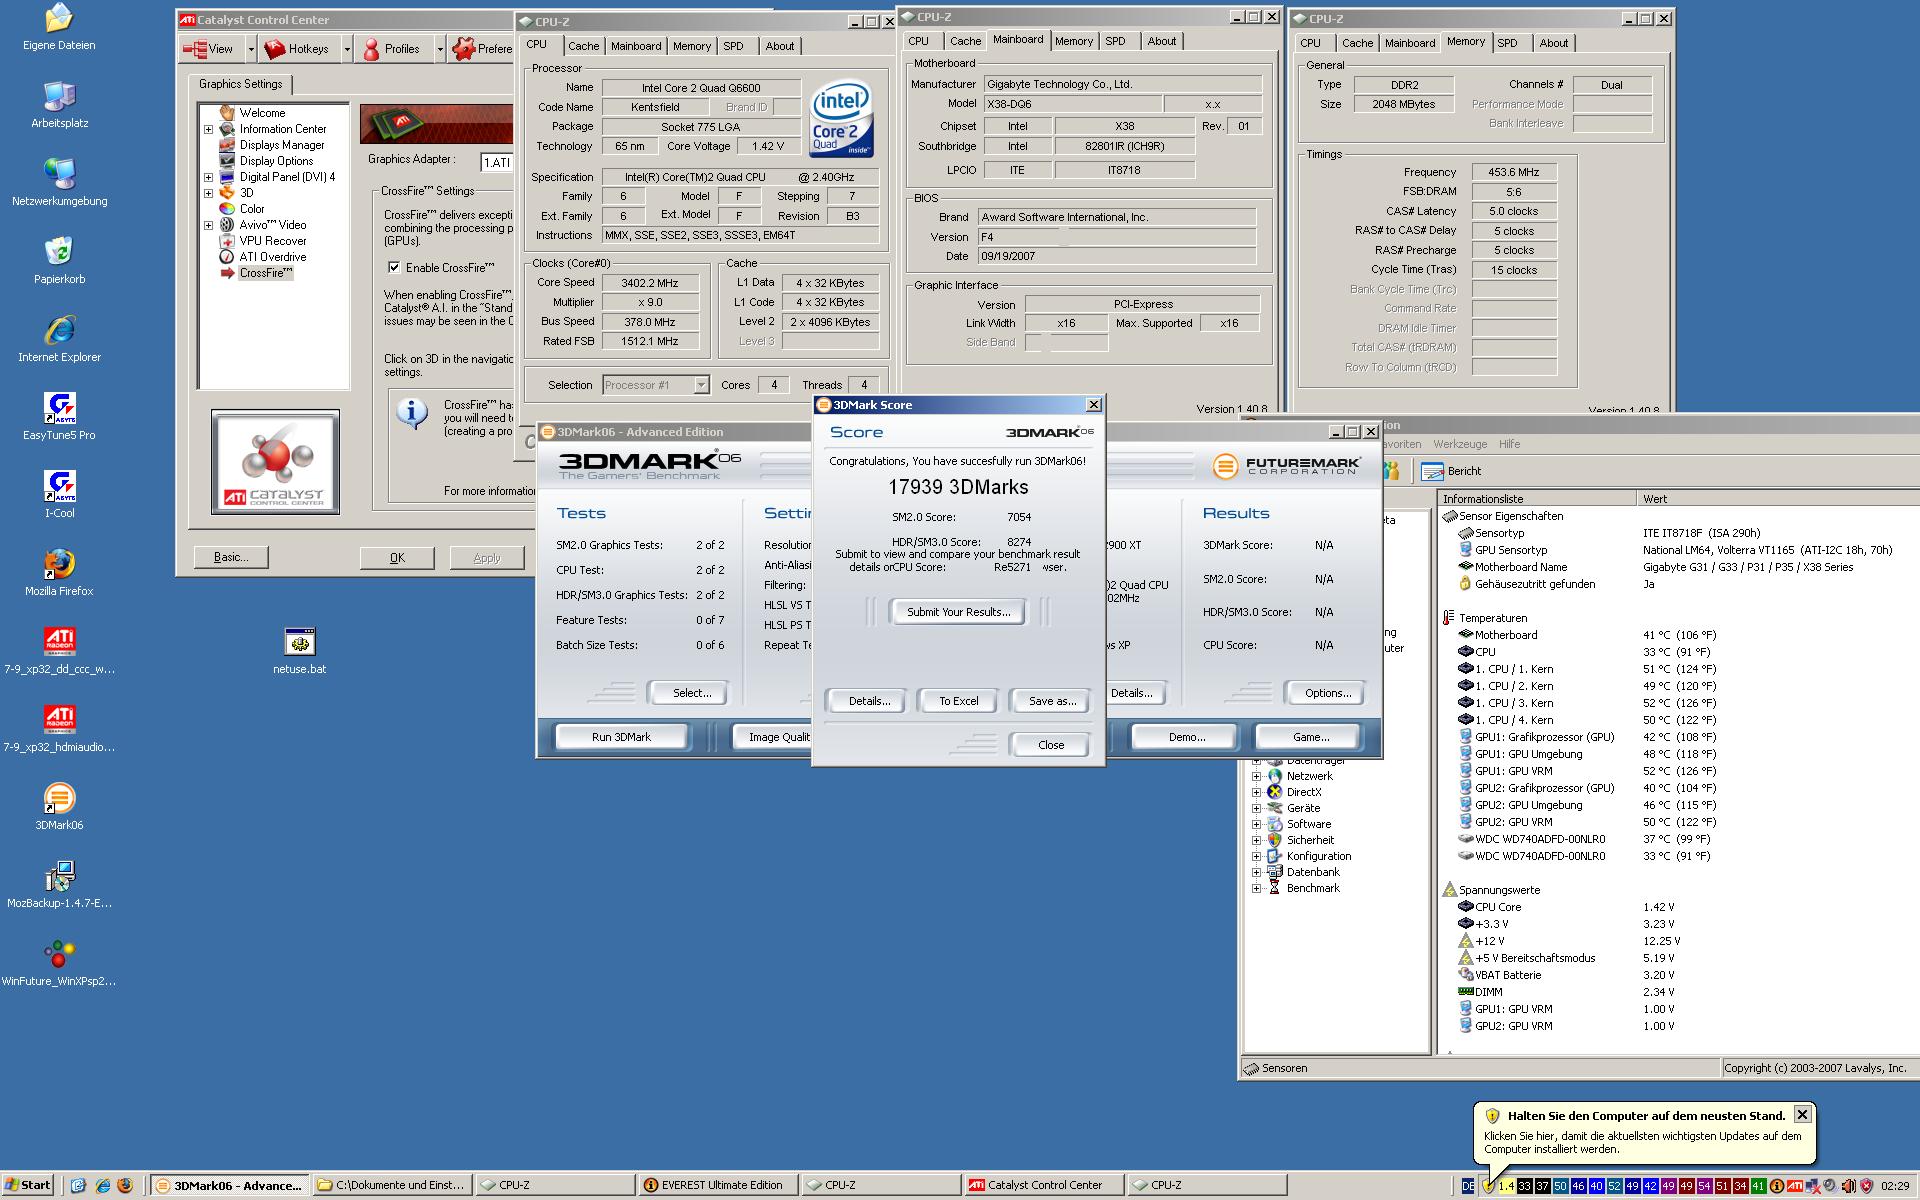1920x1200 pixels.
Task: Select CrossFire item in Catalyst tree
Action: (x=265, y=273)
